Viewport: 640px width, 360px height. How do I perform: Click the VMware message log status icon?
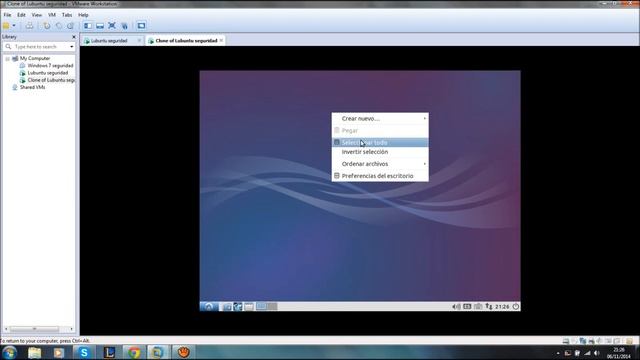[x=630, y=340]
